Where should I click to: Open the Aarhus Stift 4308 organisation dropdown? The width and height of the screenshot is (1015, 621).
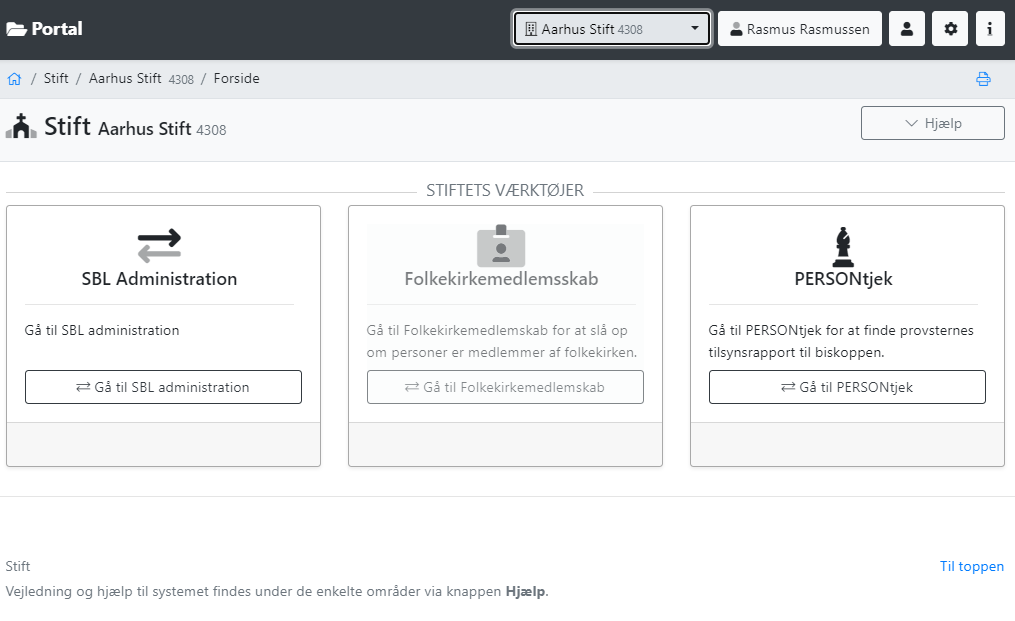click(x=612, y=29)
